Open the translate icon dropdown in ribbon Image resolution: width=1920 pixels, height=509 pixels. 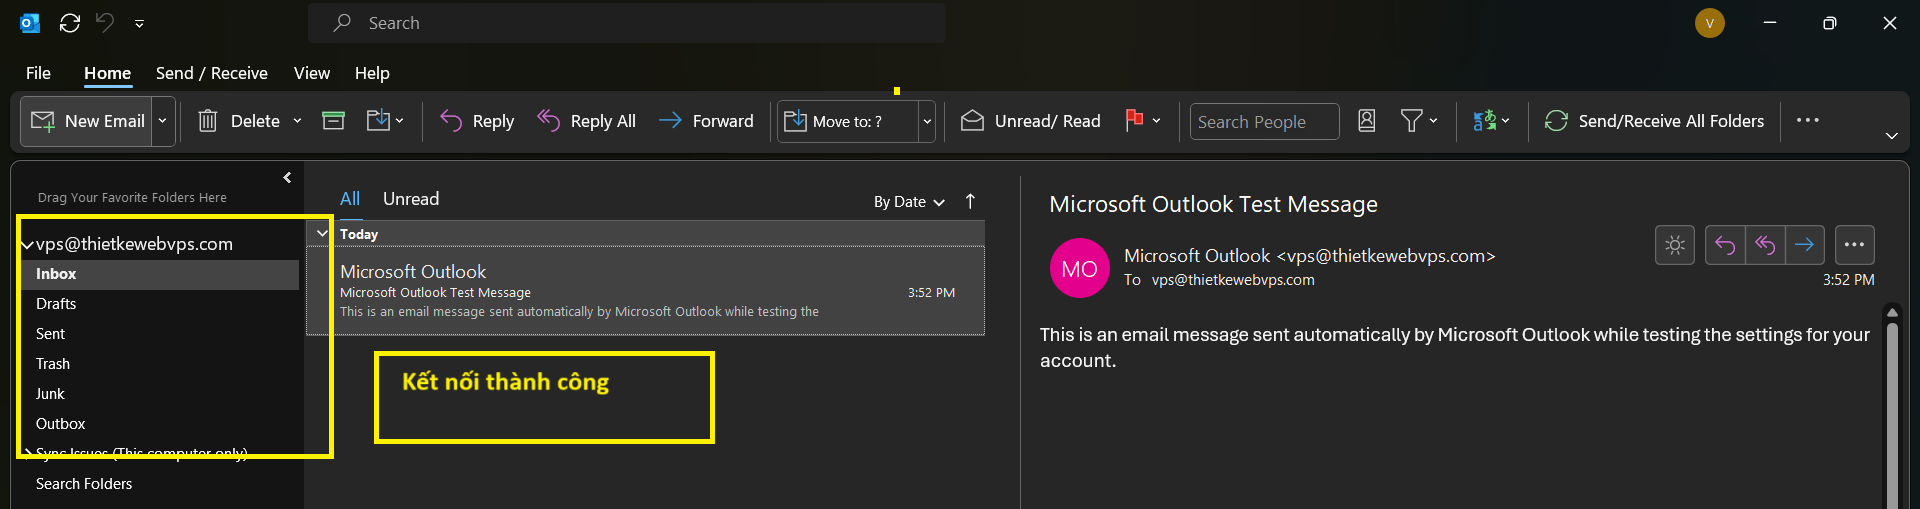pyautogui.click(x=1491, y=121)
